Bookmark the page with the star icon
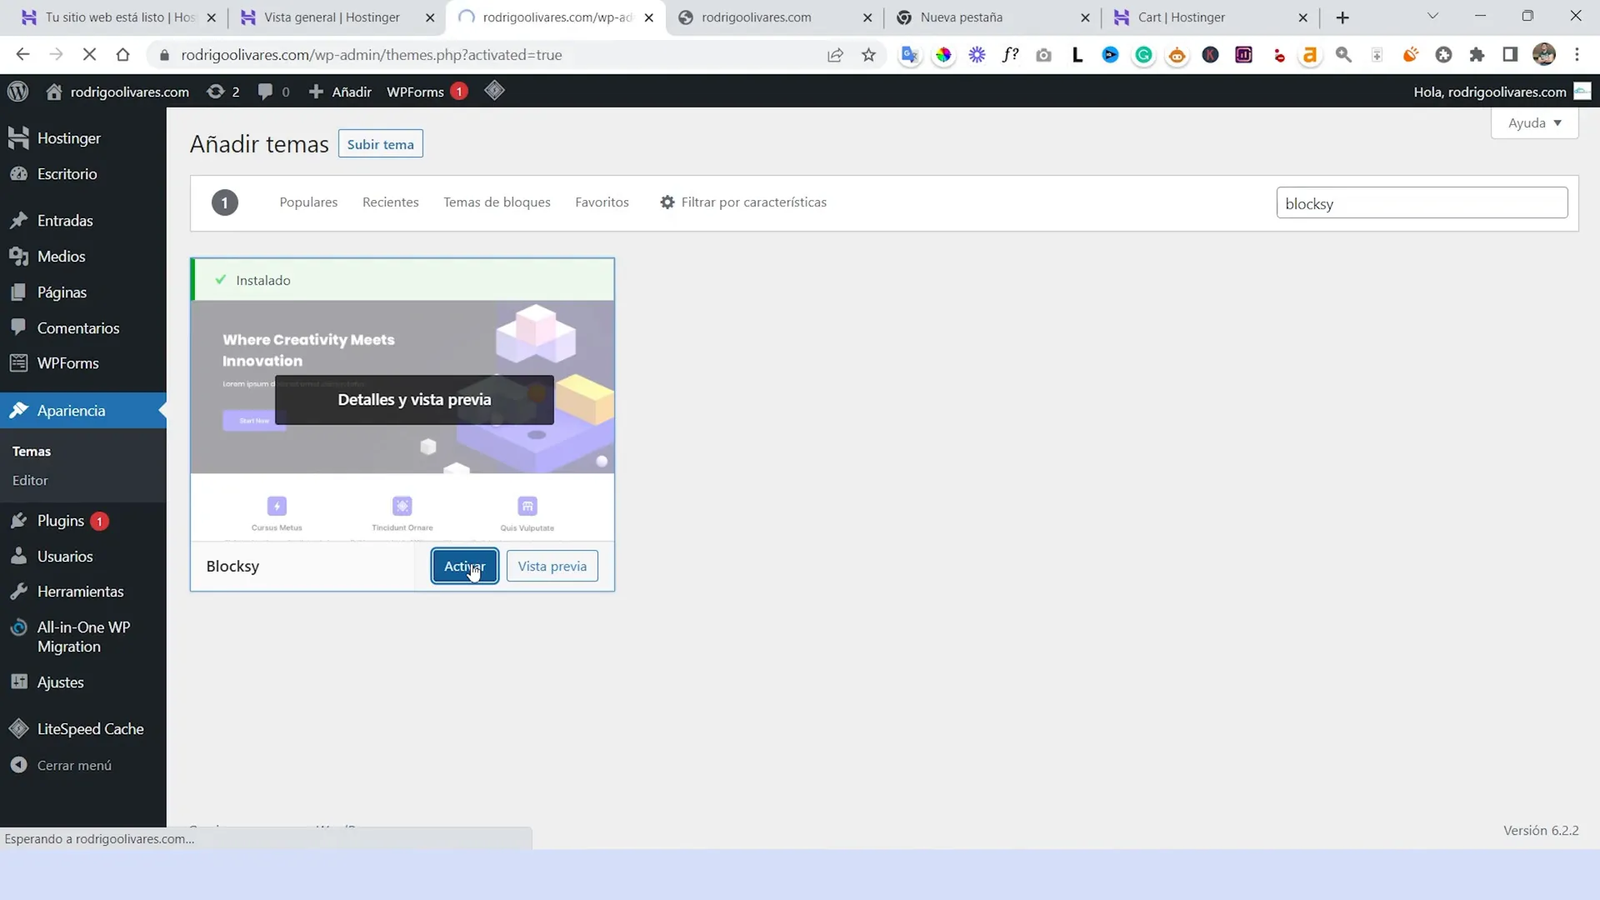1600x900 pixels. [x=868, y=55]
